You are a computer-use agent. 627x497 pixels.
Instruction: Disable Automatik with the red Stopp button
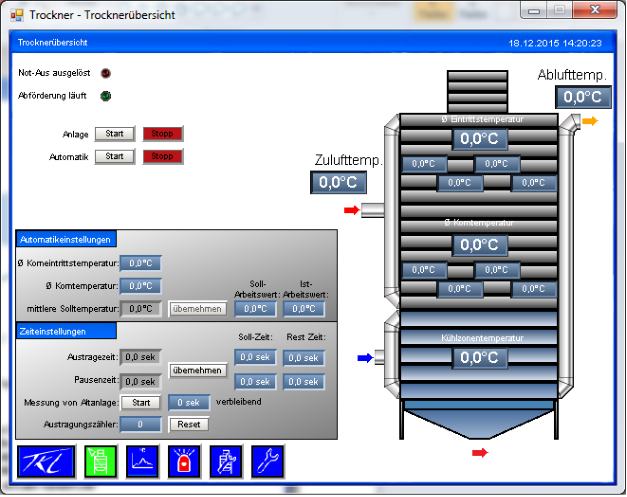163,156
